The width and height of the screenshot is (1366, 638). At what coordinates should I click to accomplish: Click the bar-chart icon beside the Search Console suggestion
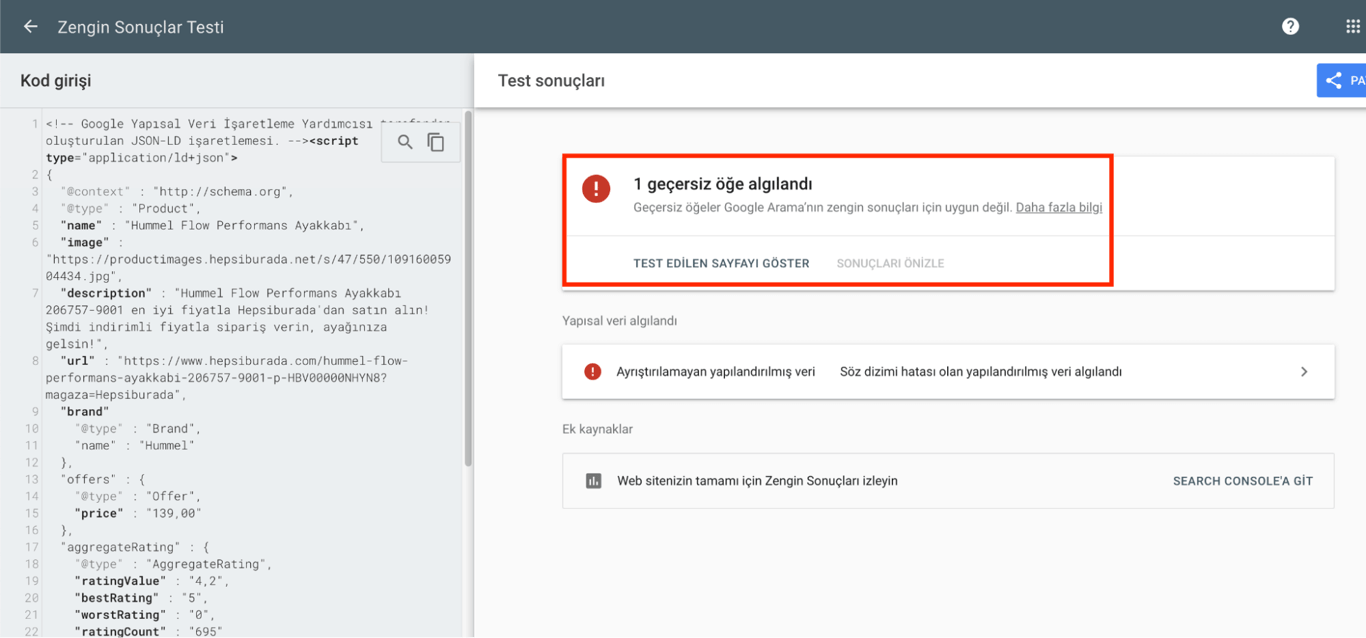593,480
